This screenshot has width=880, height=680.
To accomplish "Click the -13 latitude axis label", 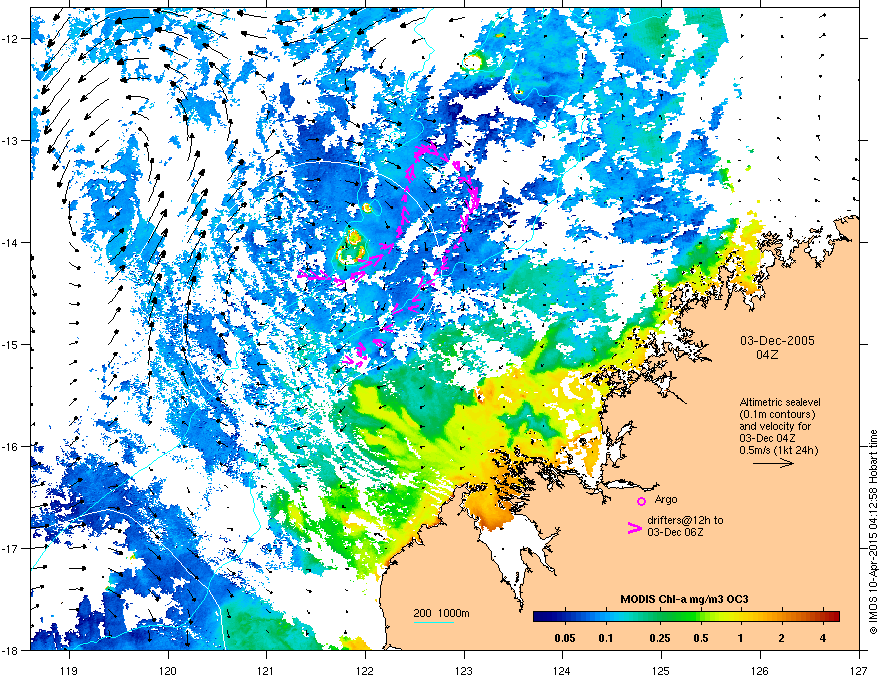I will pos(11,141).
